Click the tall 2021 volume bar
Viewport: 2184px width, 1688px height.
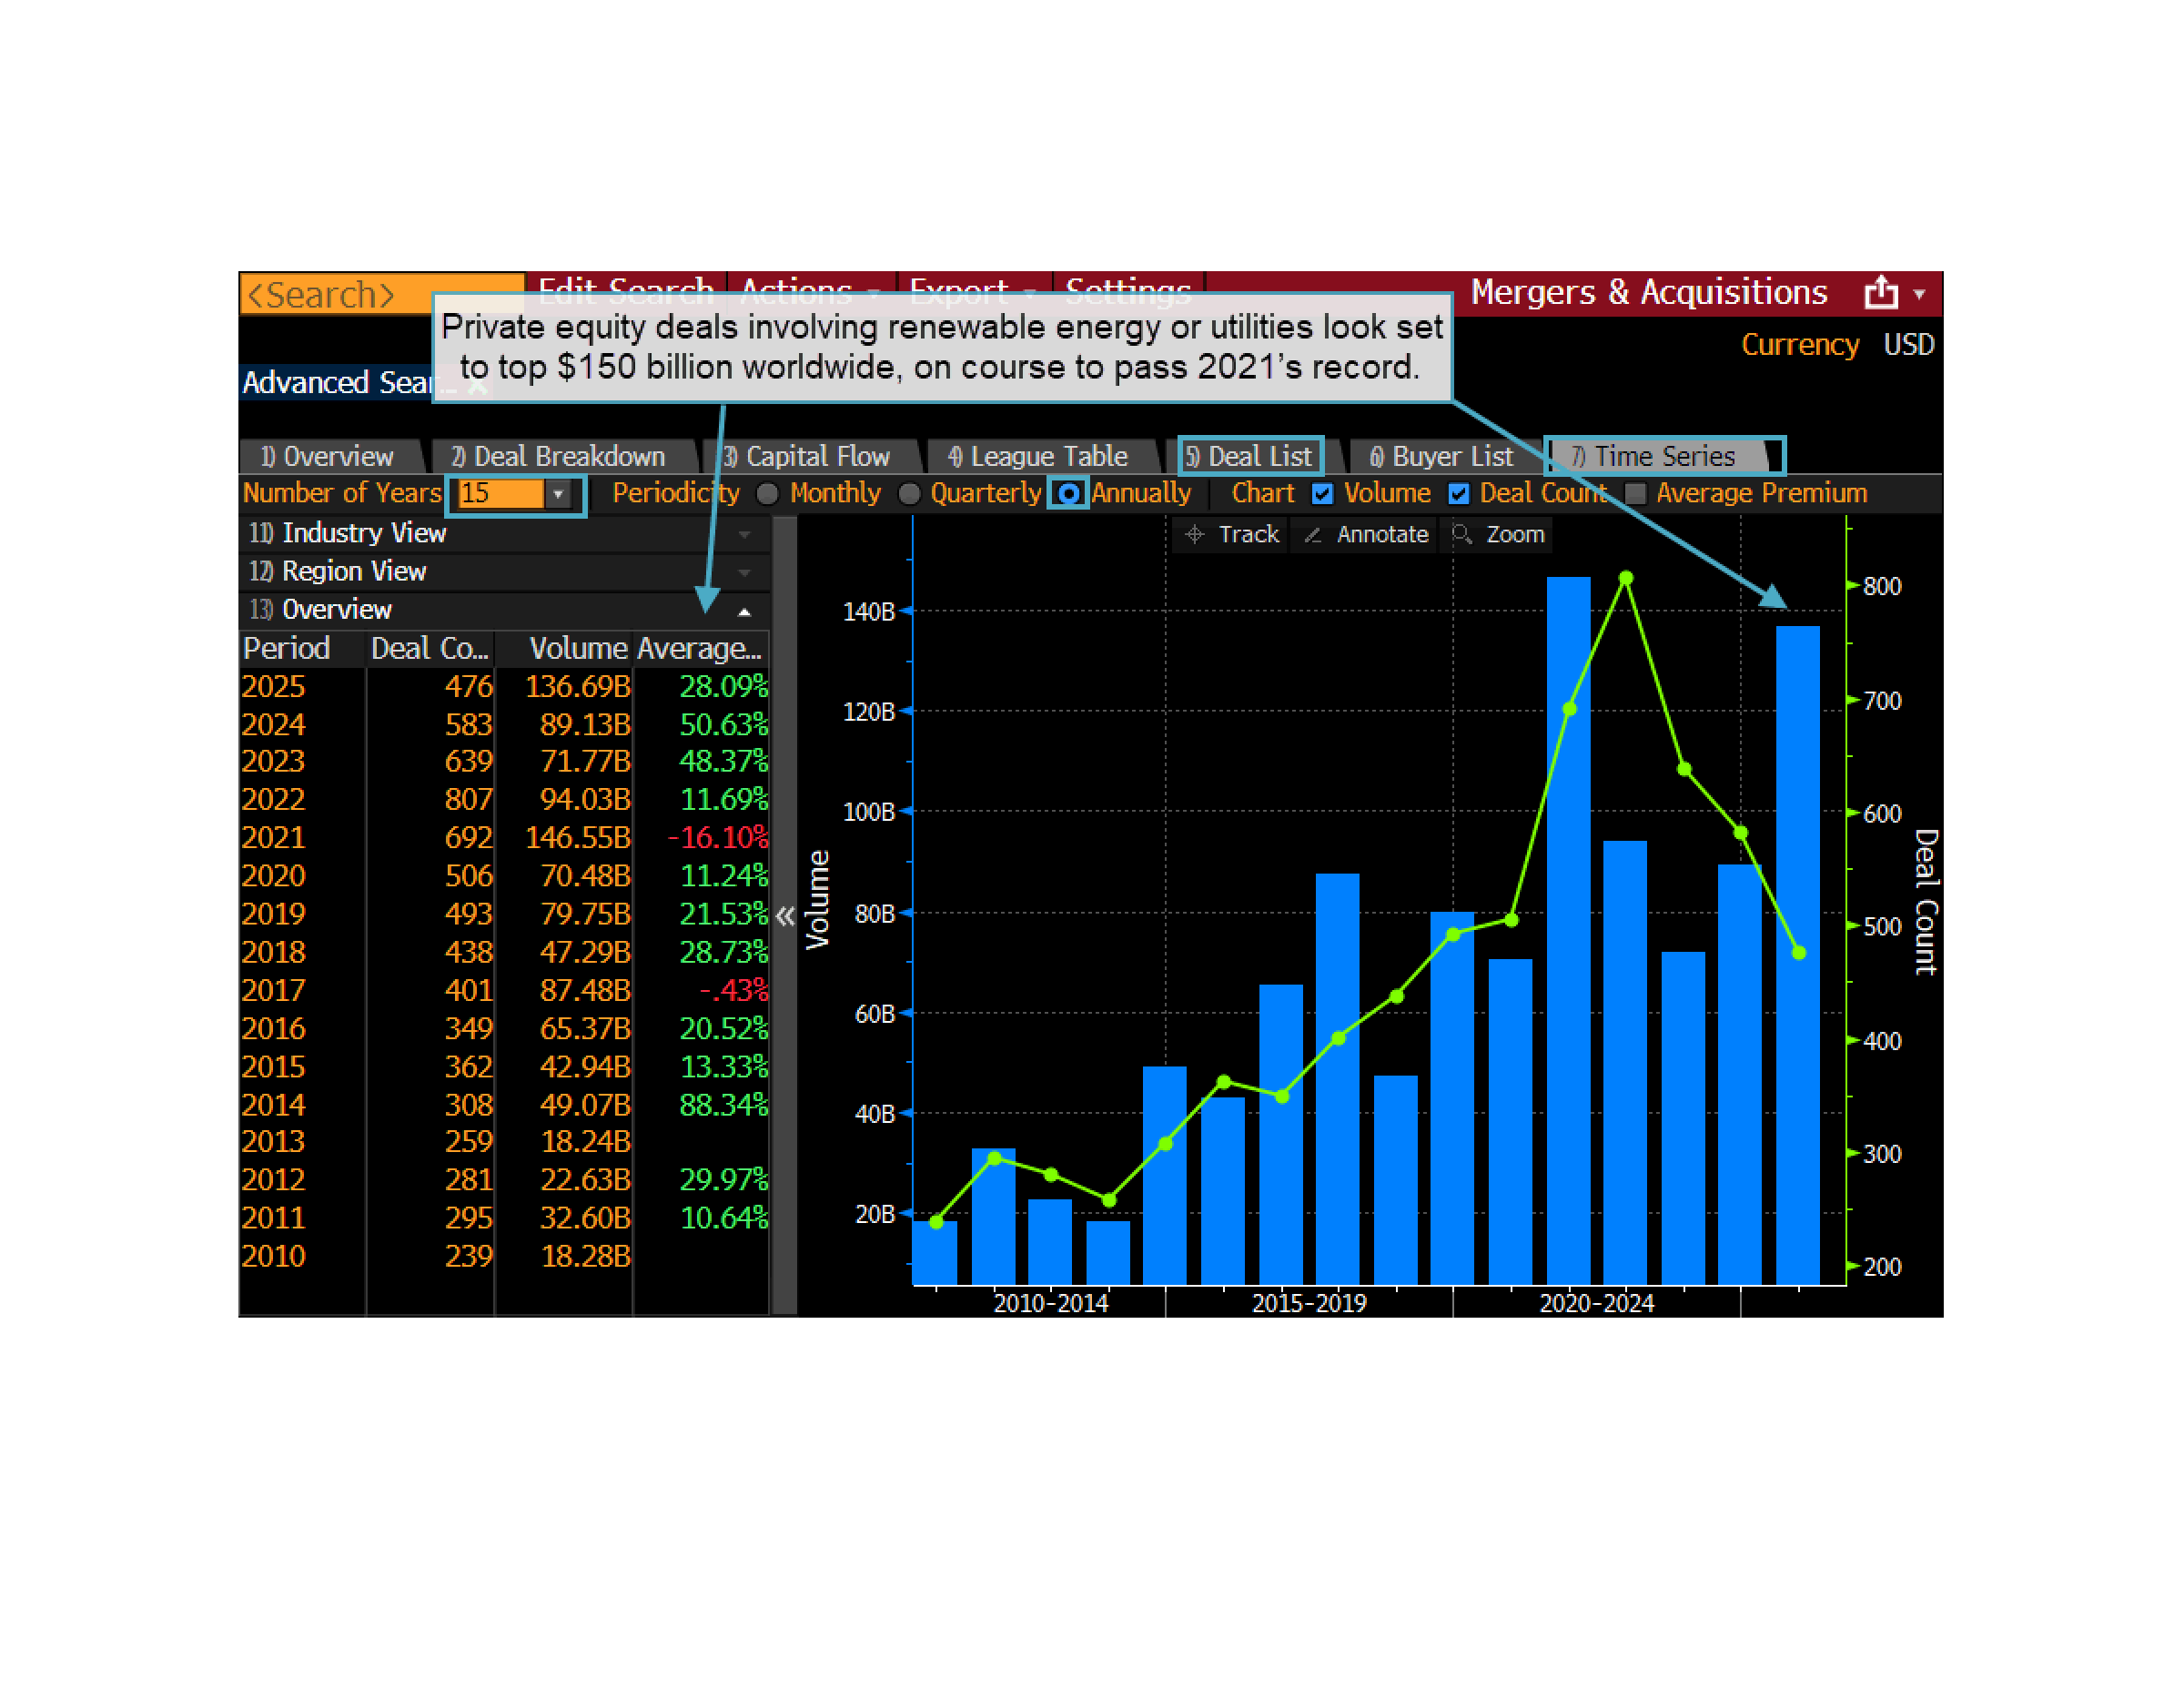pyautogui.click(x=1568, y=930)
